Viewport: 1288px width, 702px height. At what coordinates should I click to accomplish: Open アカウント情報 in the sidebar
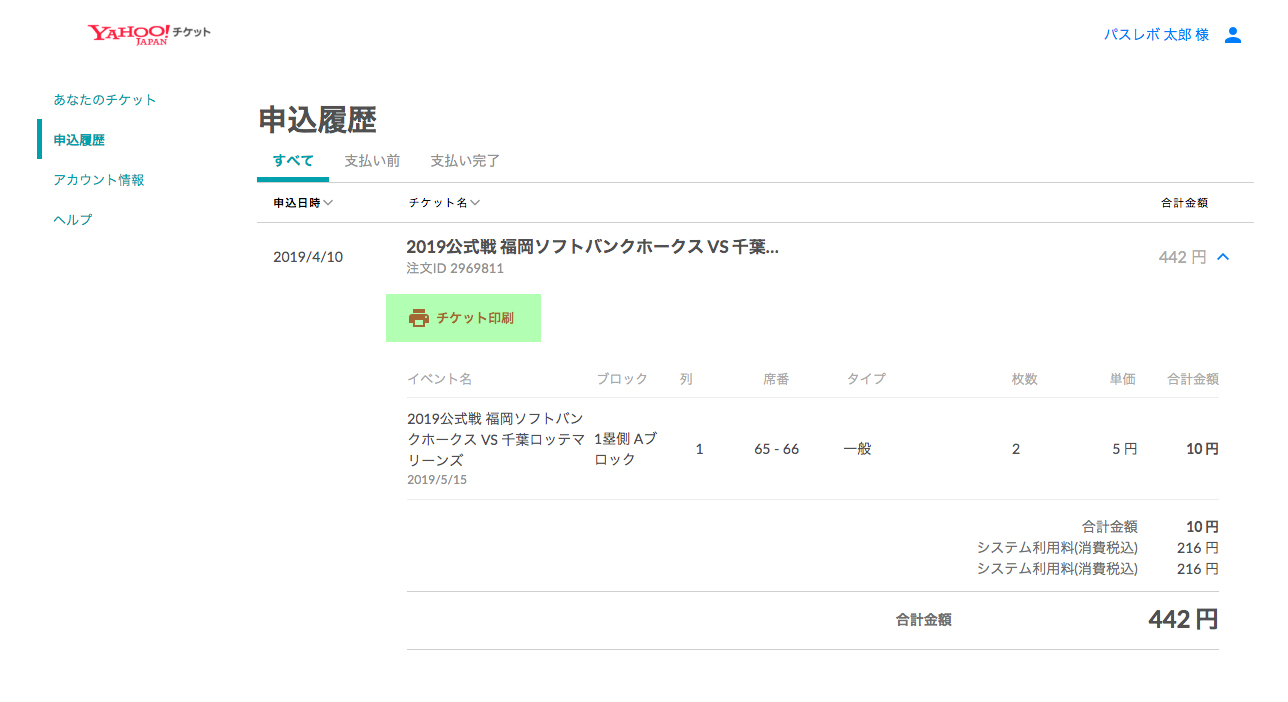(x=99, y=180)
